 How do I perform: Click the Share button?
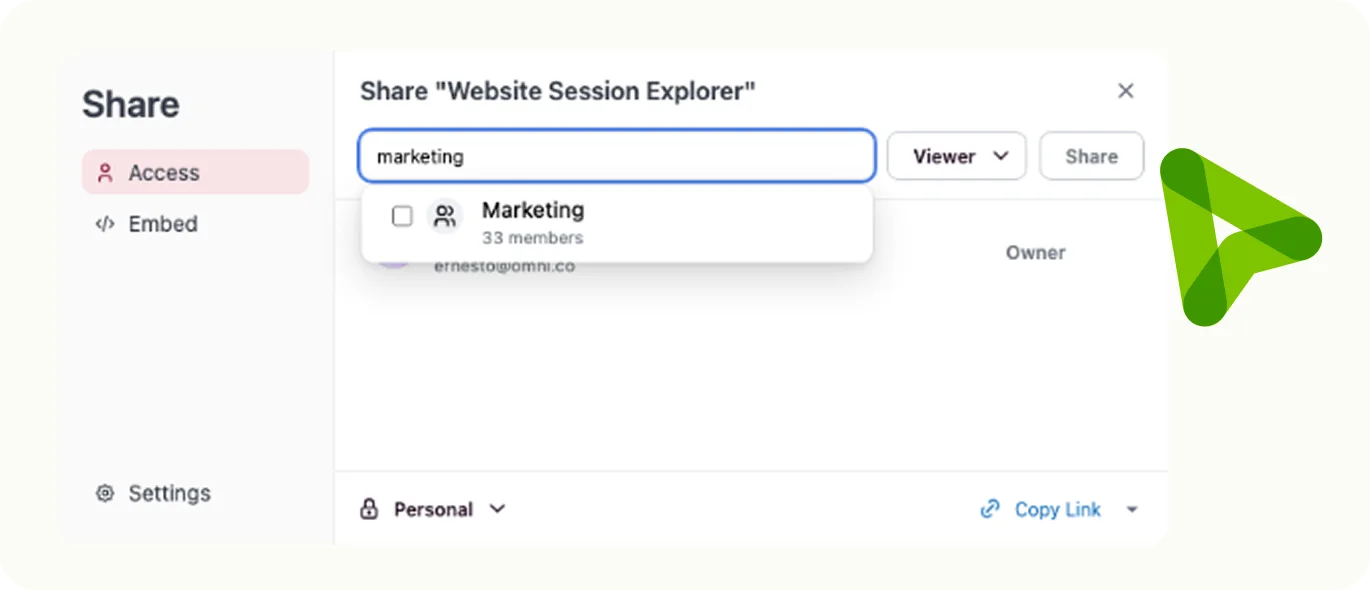tap(1091, 156)
